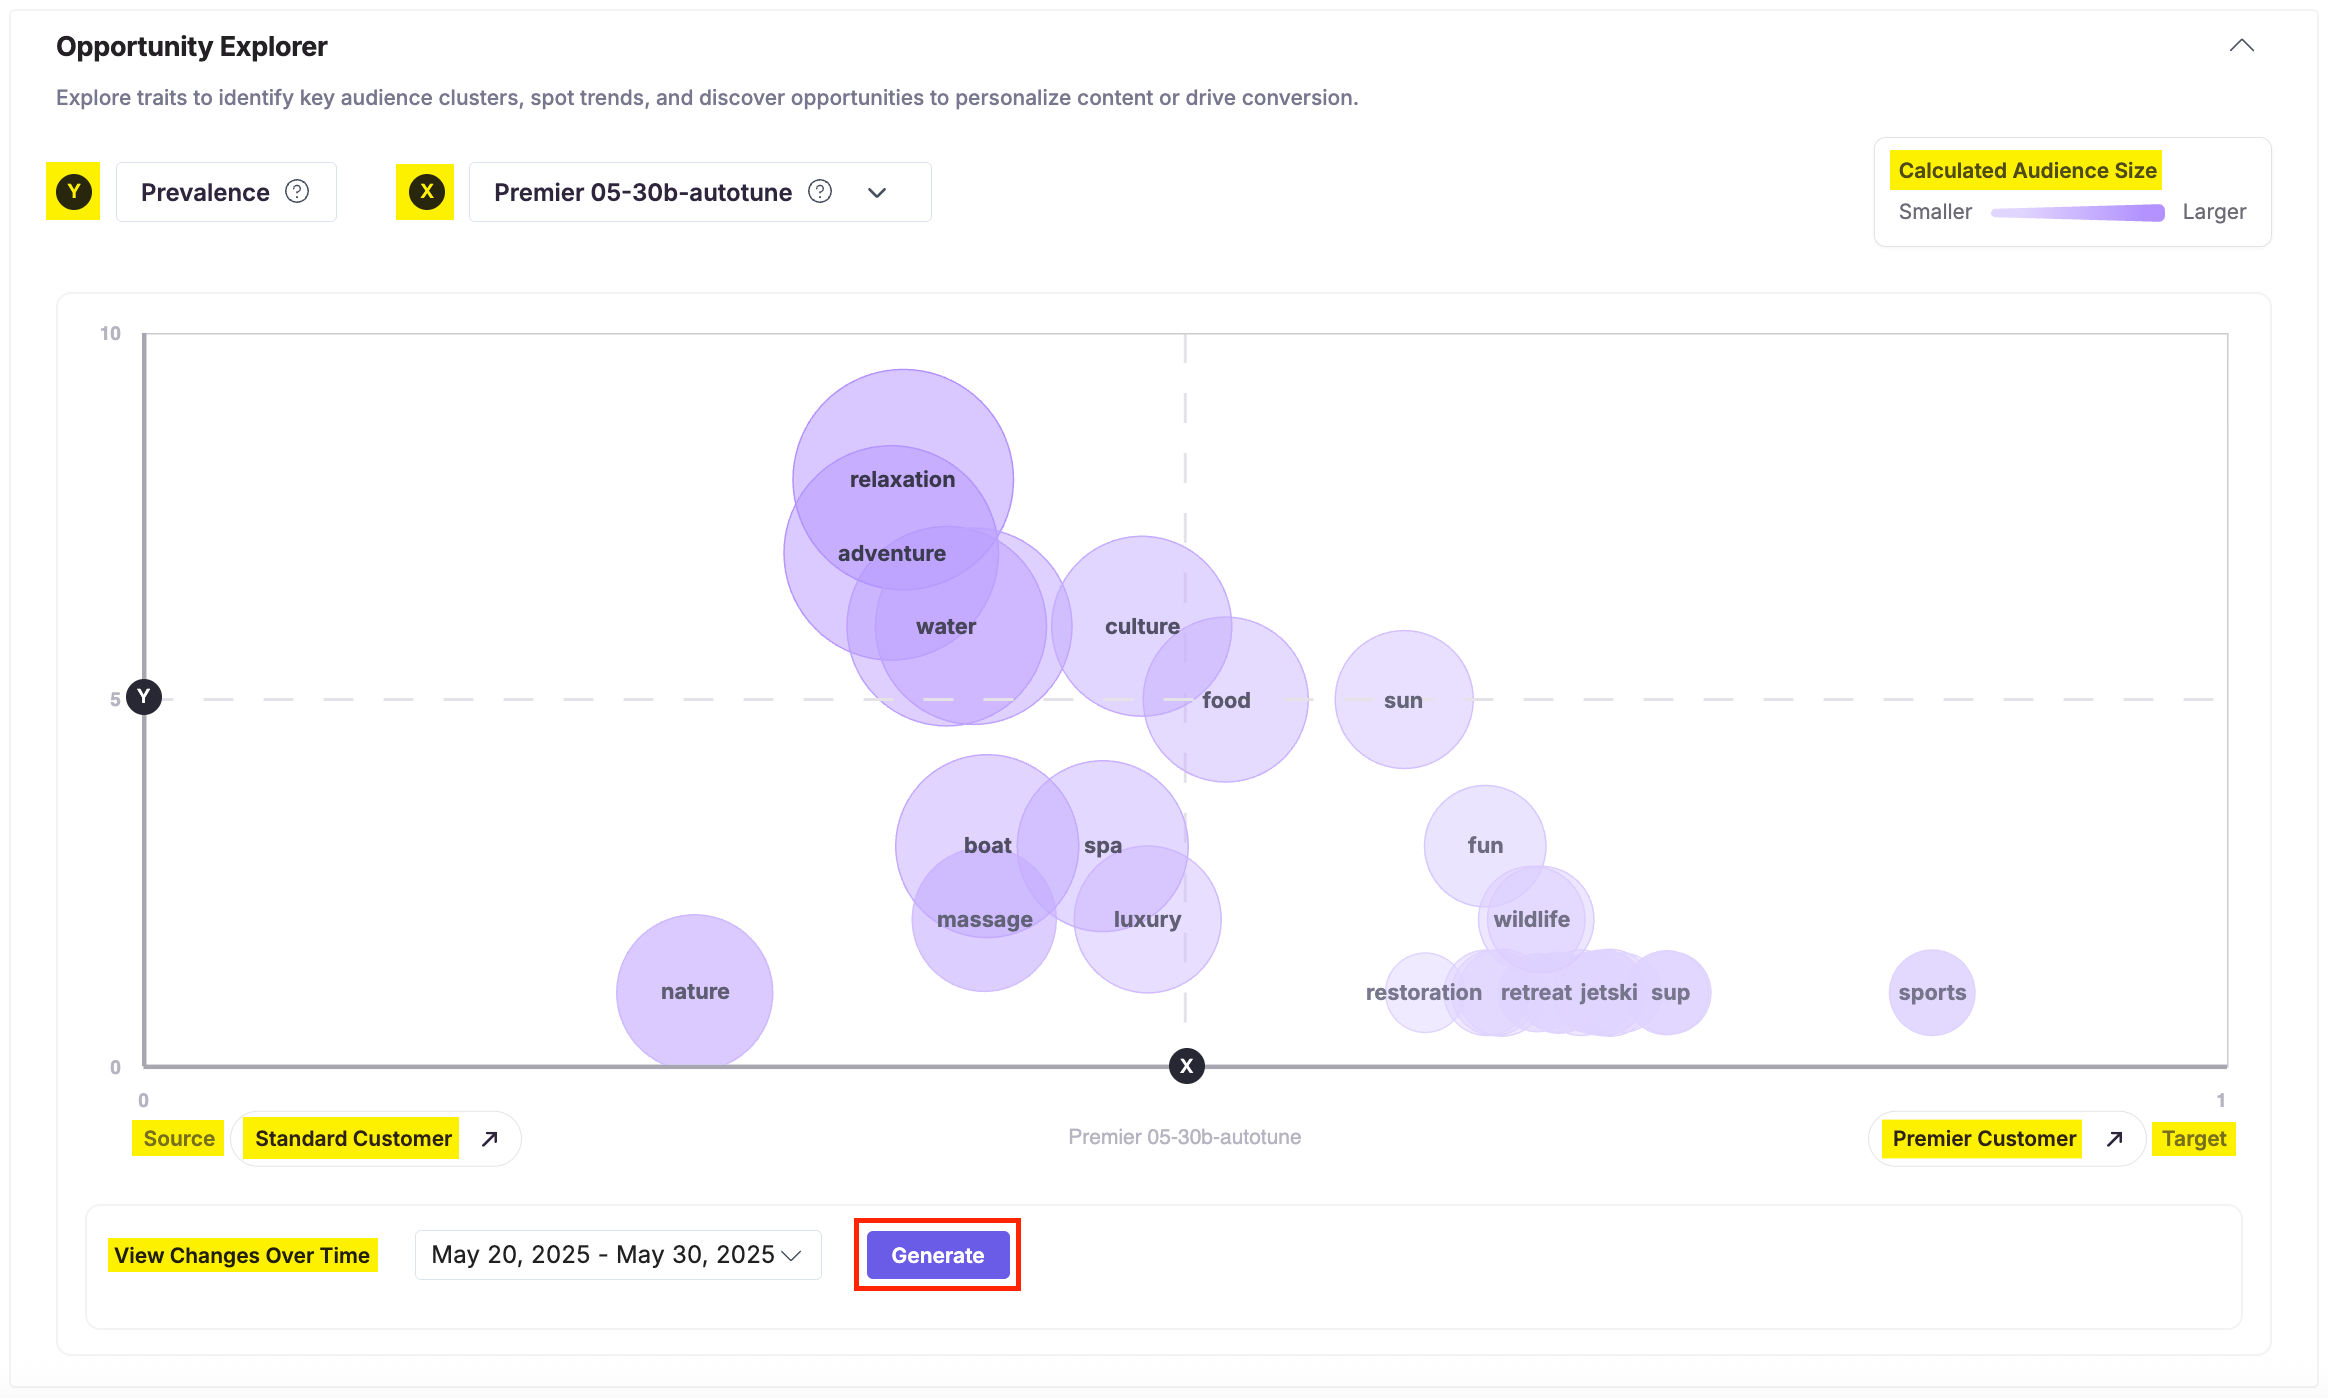Click the Target label
Screen dimensions: 2328x1398
pos(2194,1138)
